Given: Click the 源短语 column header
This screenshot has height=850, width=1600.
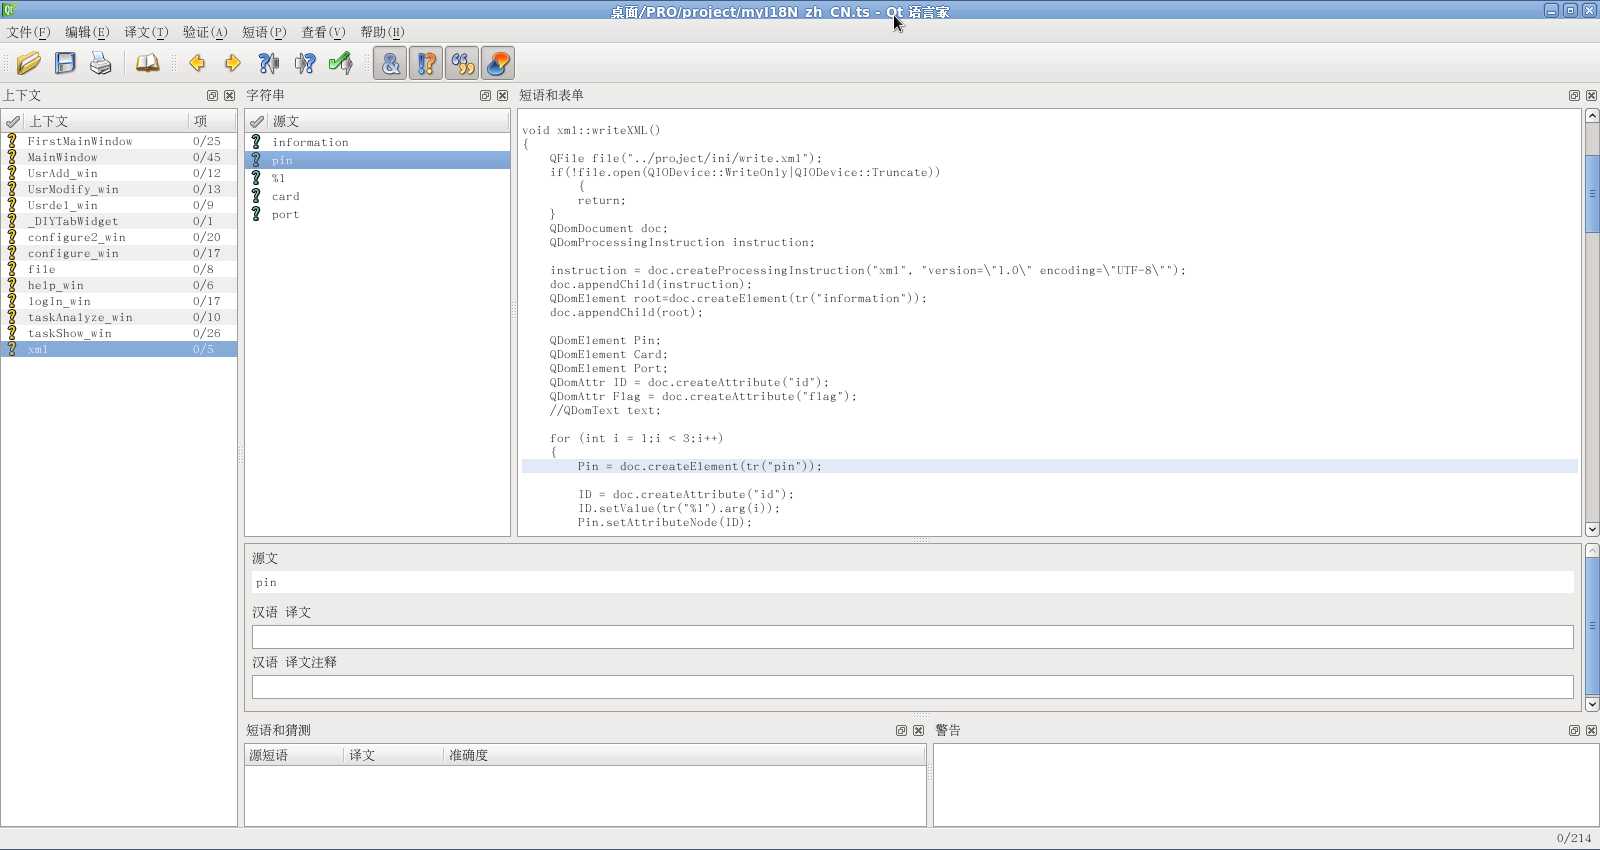Looking at the screenshot, I should click(x=294, y=755).
